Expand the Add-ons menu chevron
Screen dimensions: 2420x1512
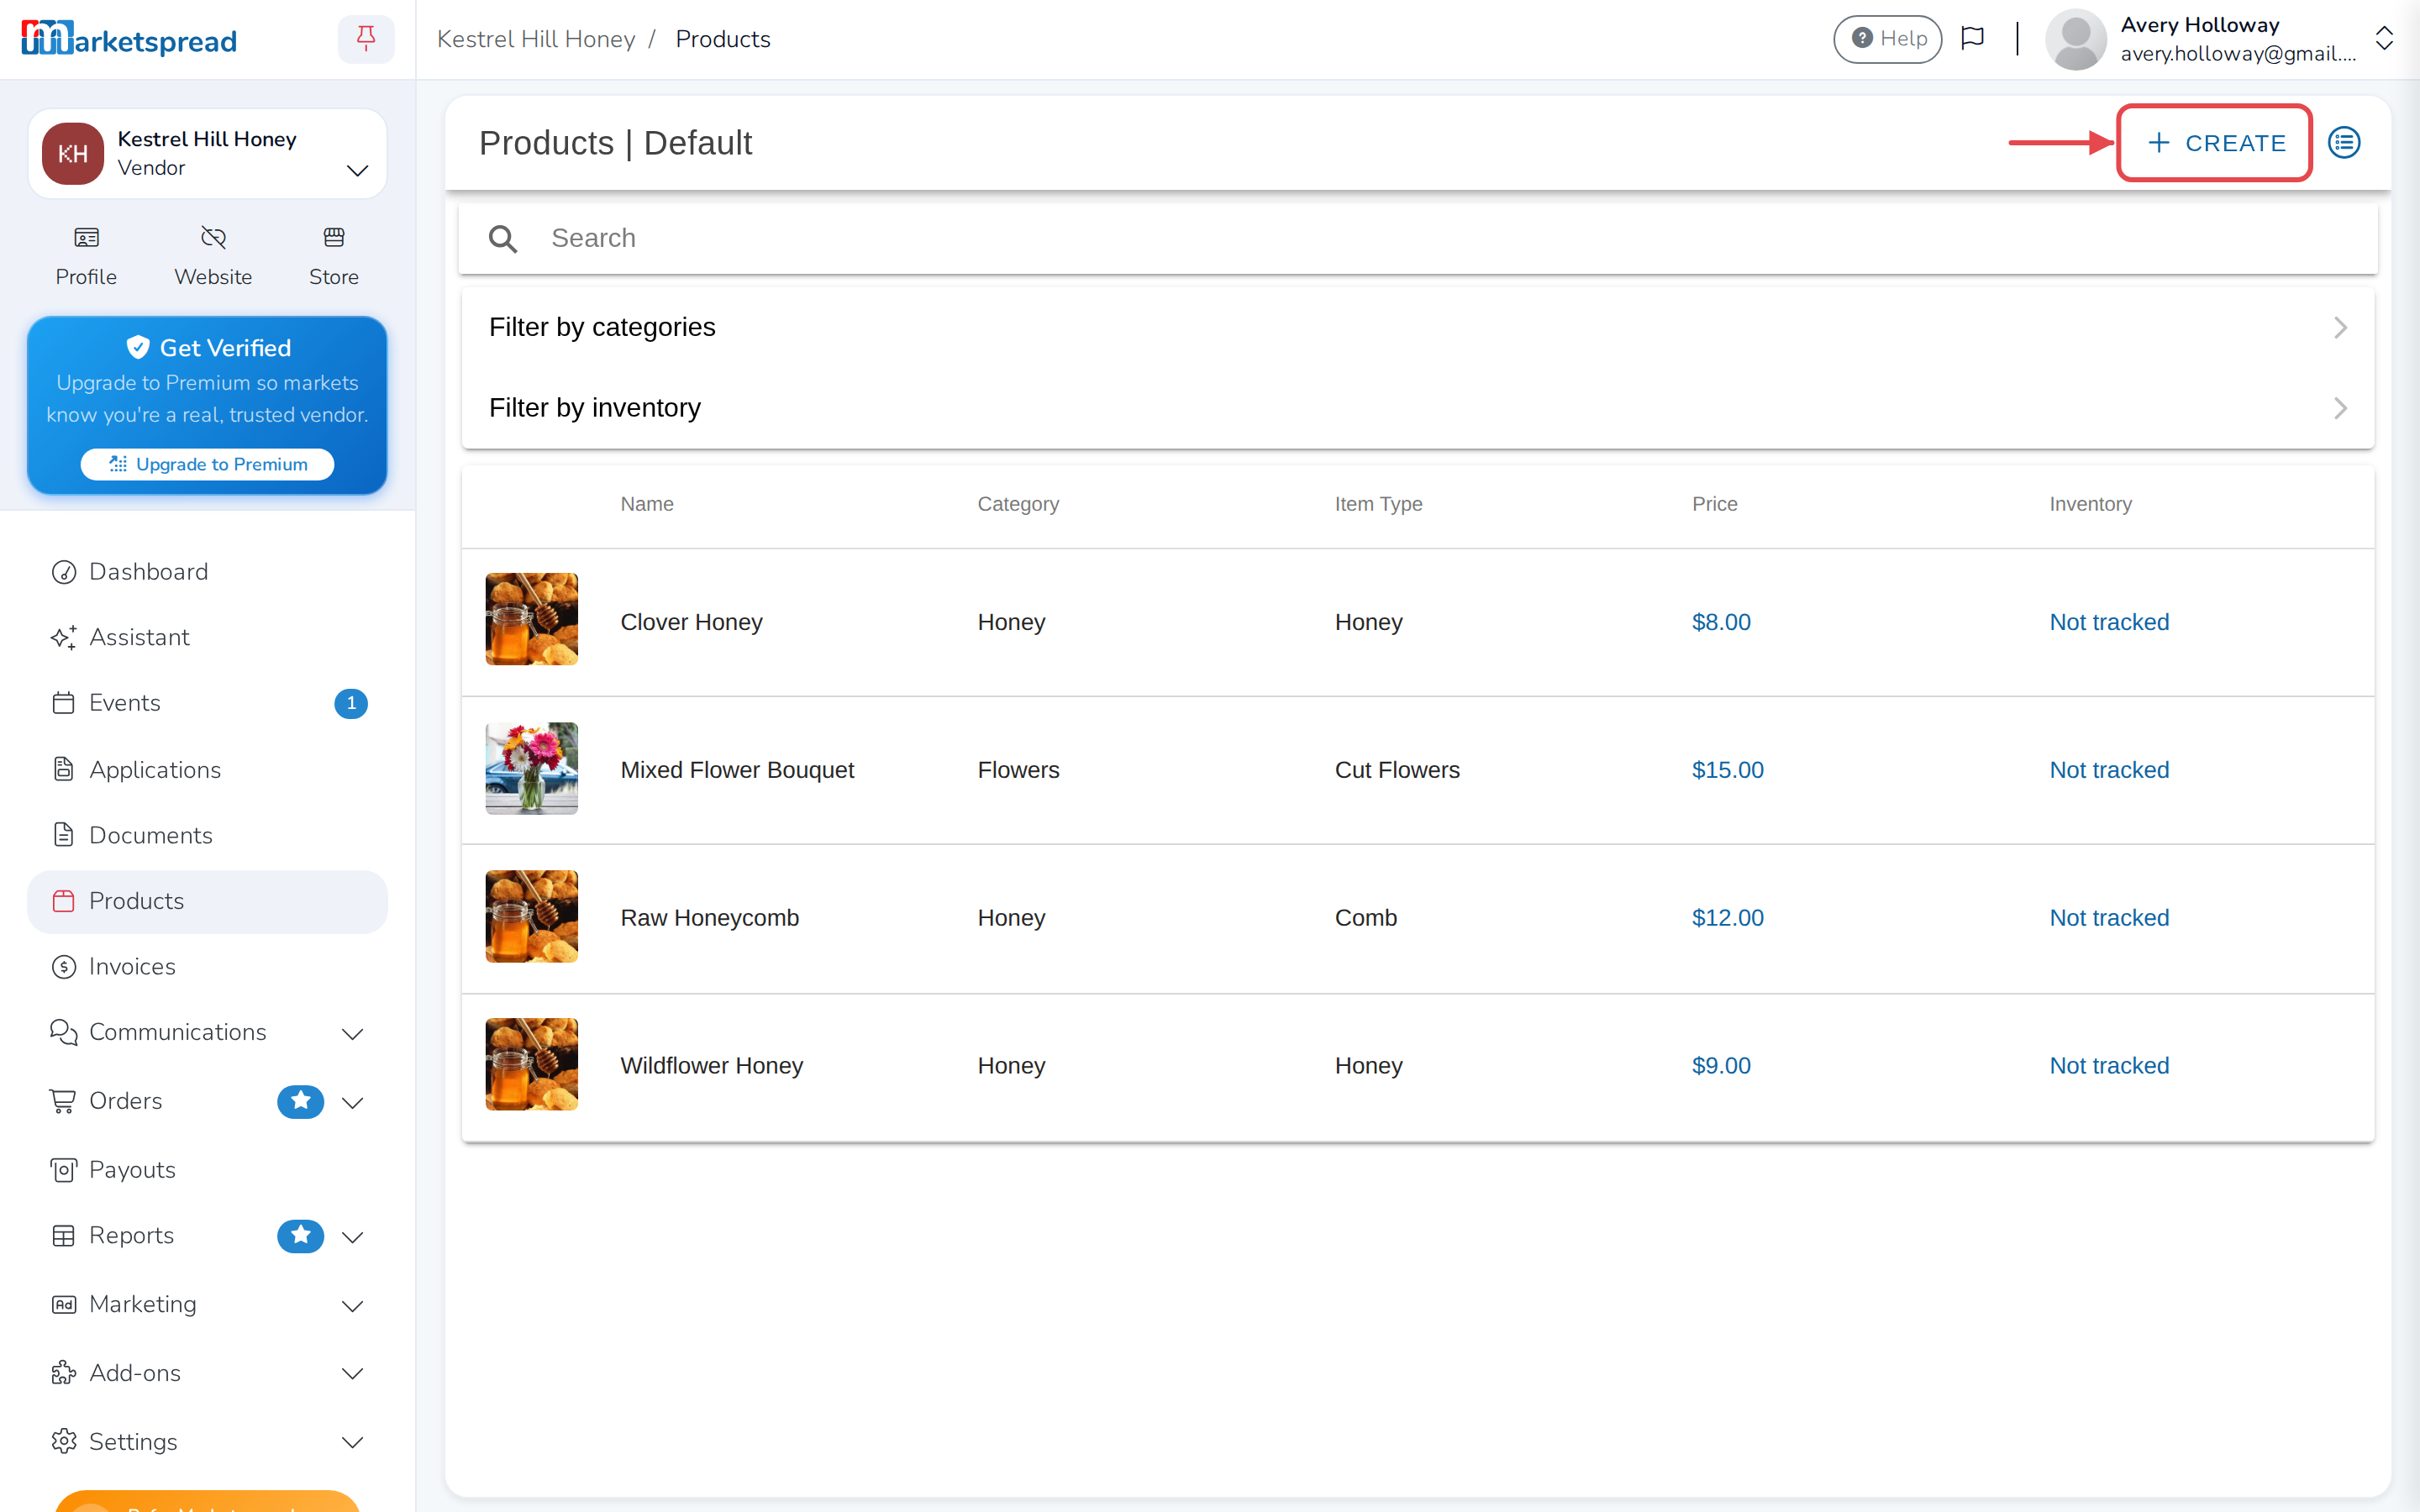352,1373
